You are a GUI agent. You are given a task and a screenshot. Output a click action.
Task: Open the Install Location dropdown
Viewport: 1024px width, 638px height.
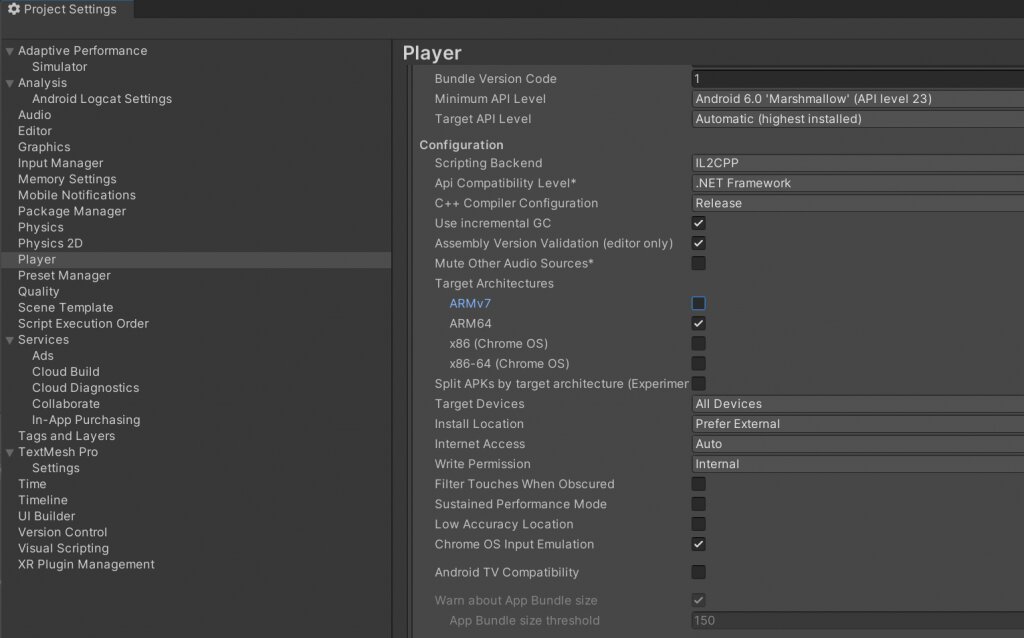(x=857, y=424)
